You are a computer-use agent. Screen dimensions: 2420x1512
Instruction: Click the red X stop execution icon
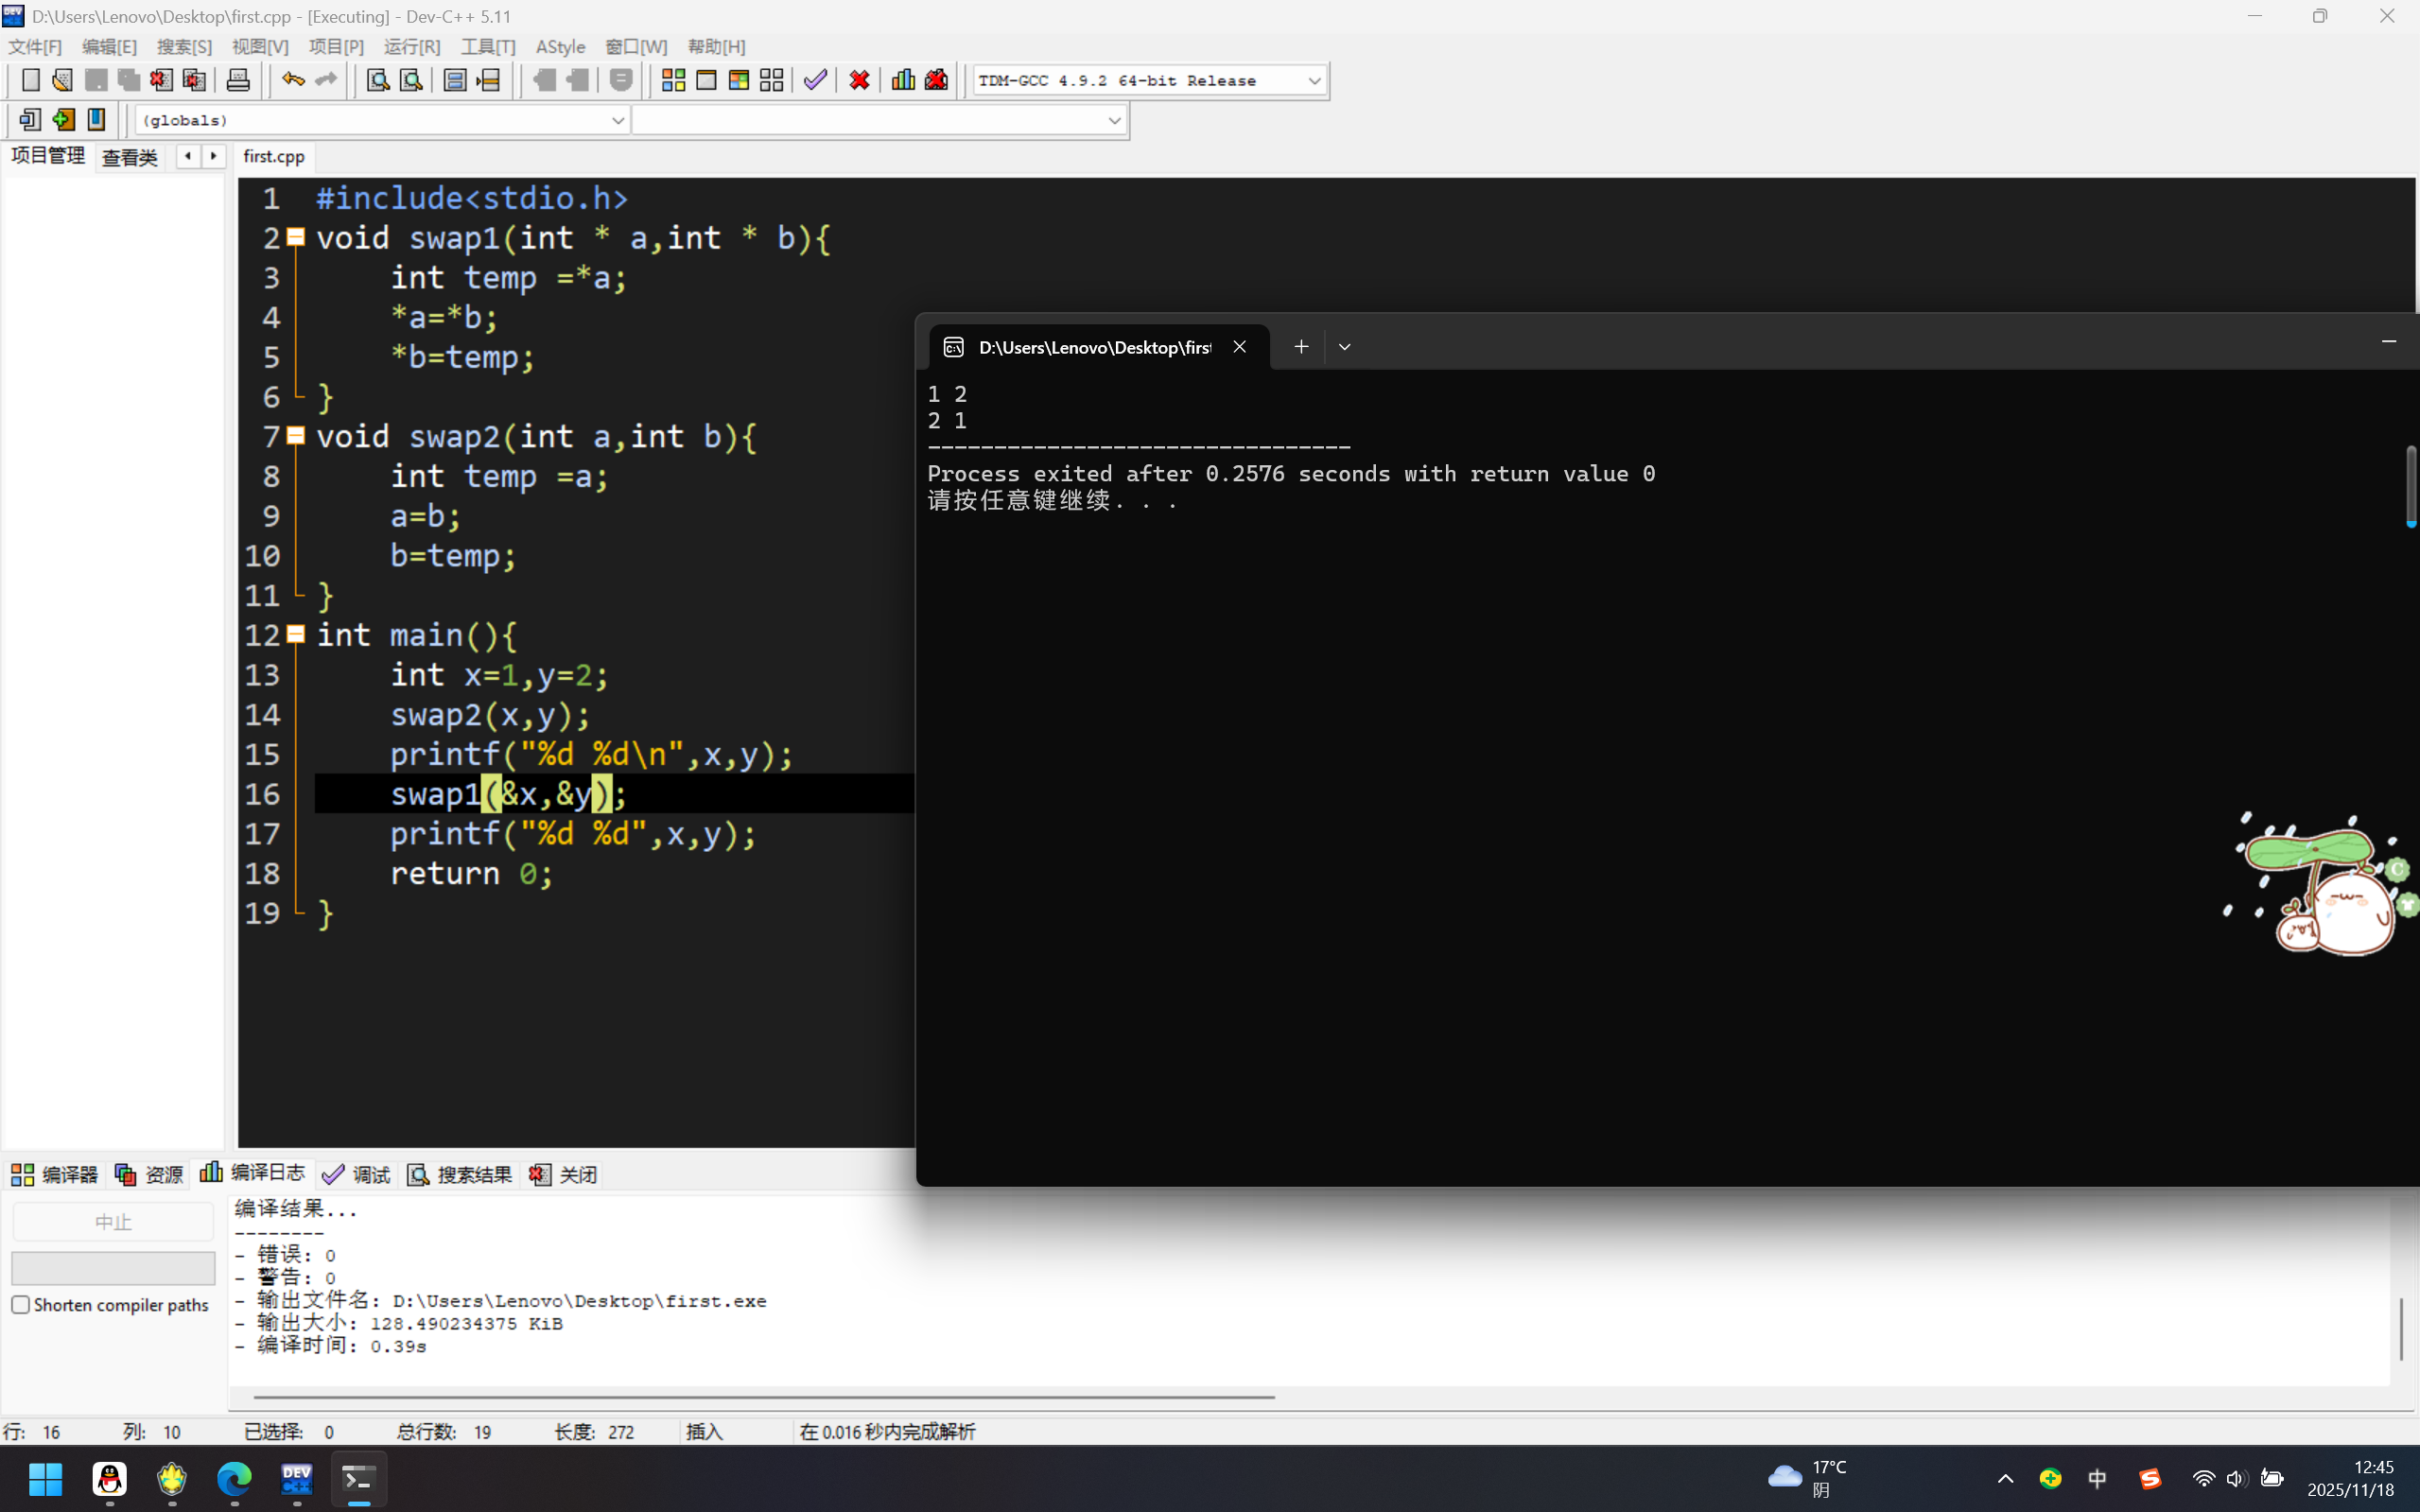pyautogui.click(x=859, y=80)
